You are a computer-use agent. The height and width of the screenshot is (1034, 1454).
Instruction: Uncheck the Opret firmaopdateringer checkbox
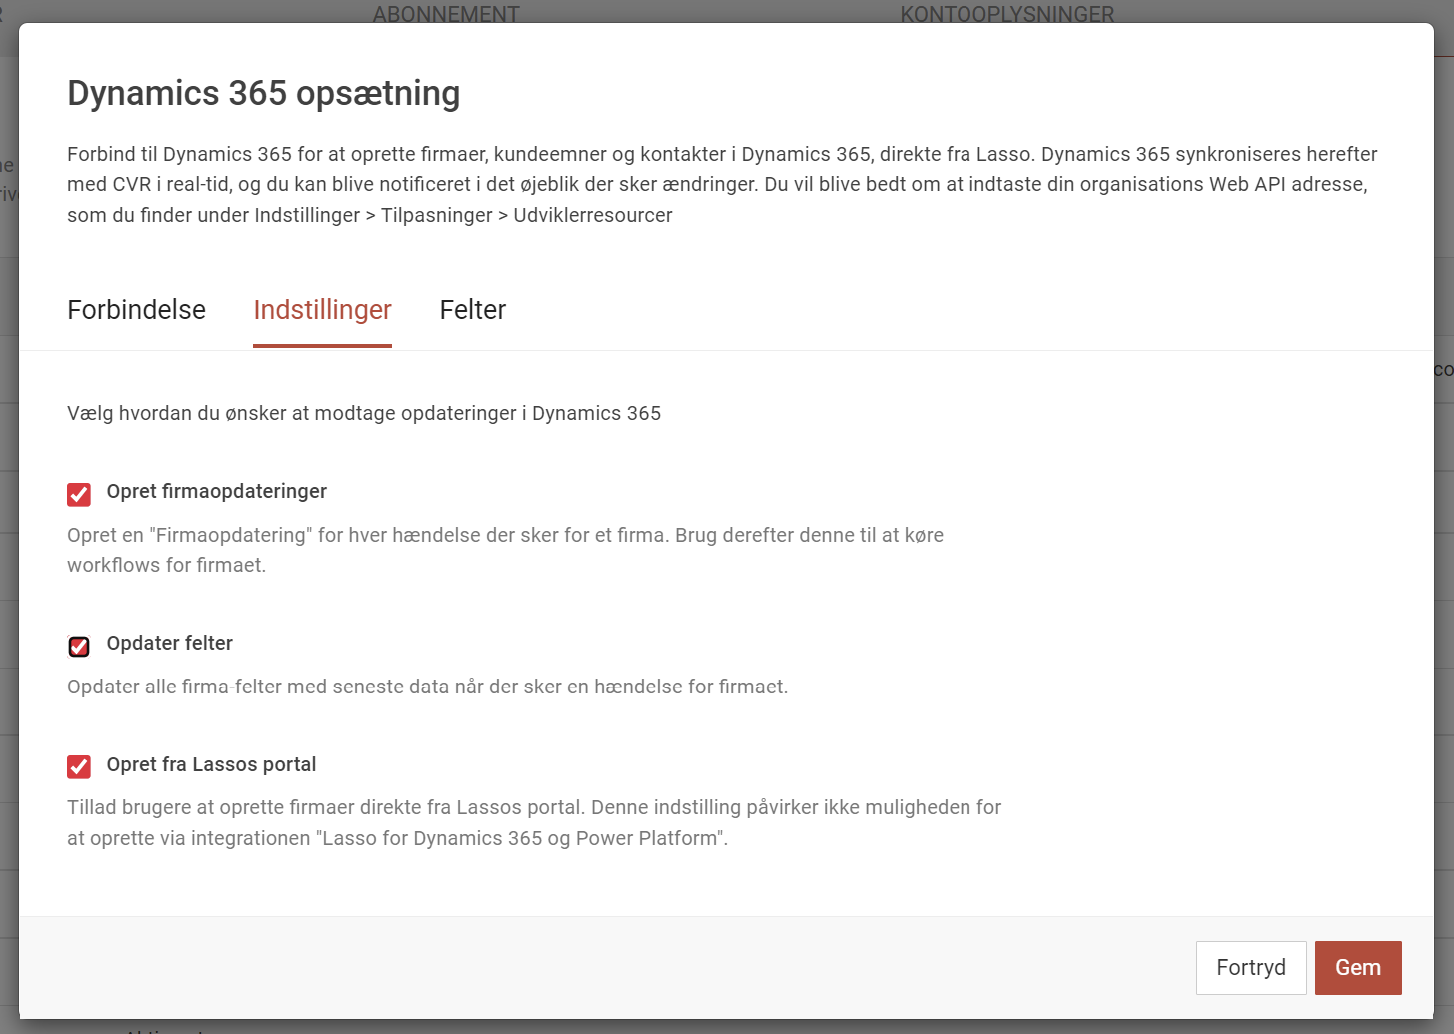(79, 494)
